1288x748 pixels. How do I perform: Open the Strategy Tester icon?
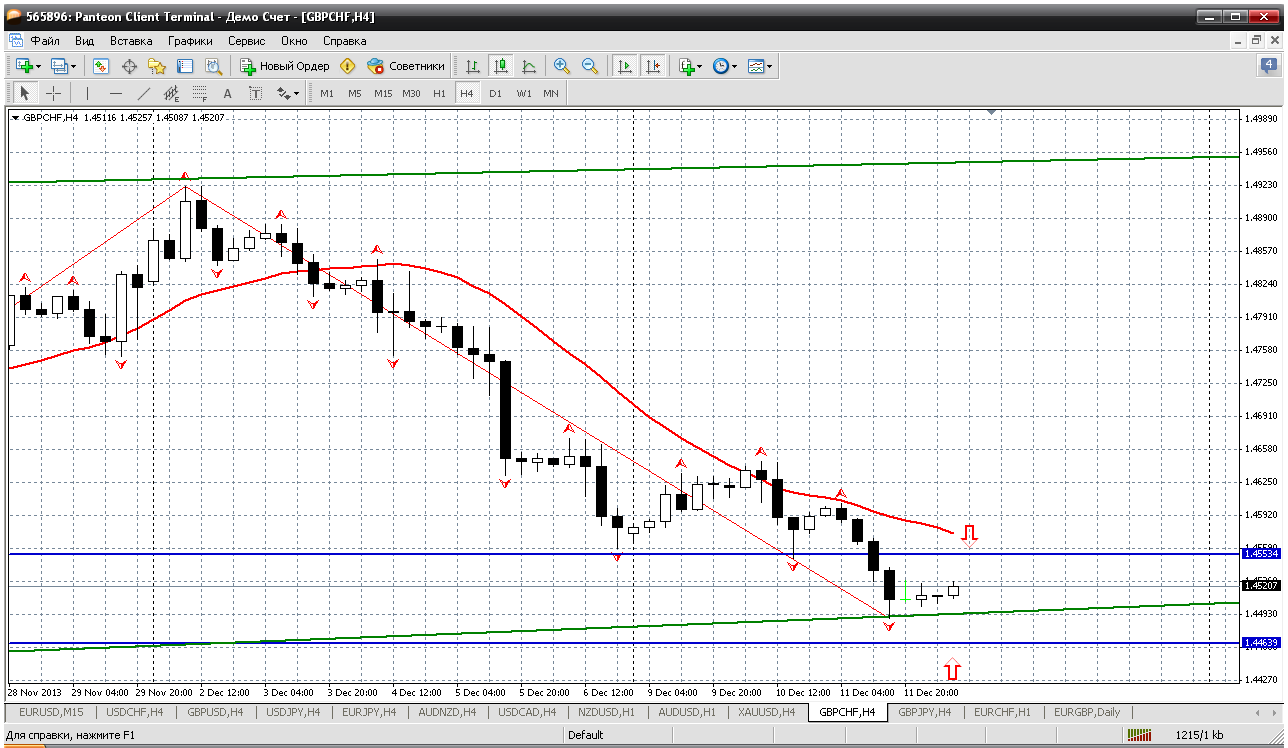pos(213,66)
